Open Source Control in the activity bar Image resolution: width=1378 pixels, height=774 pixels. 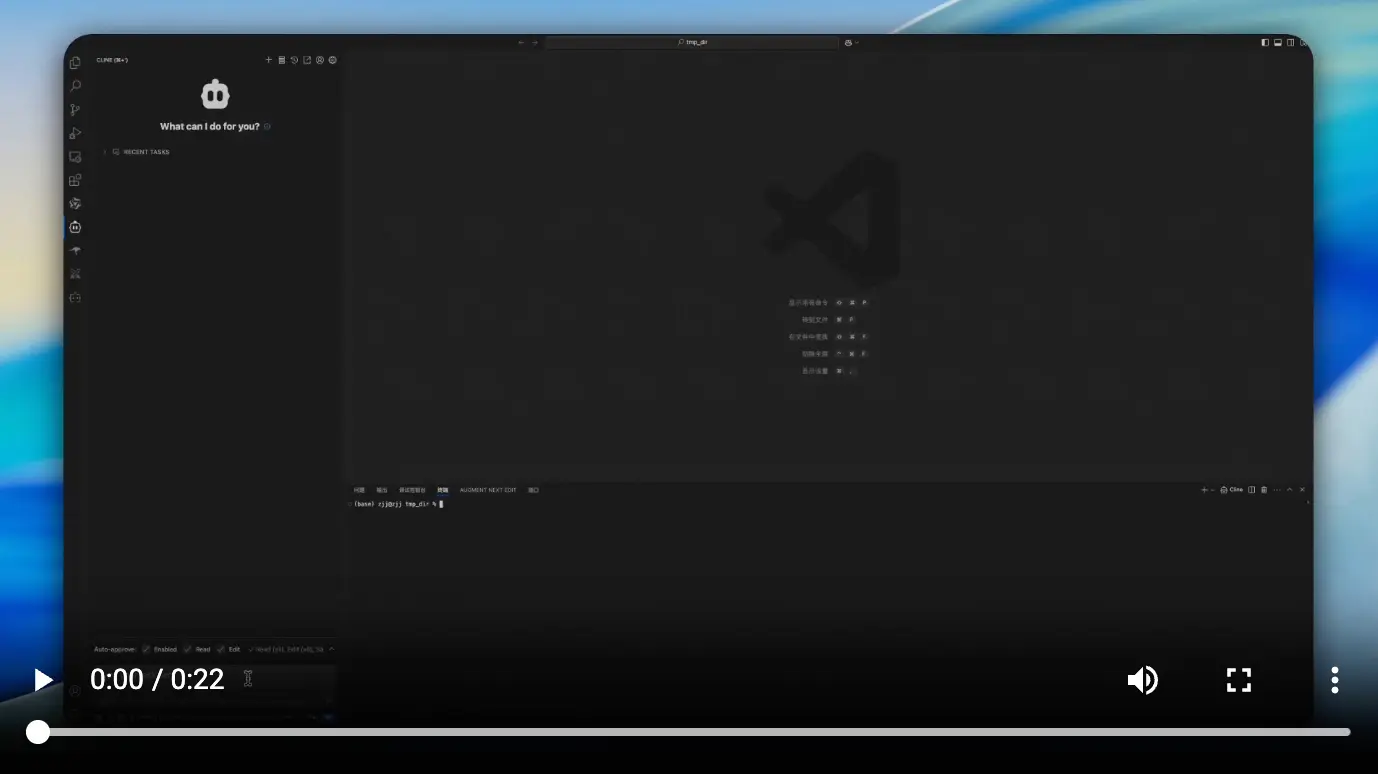pyautogui.click(x=75, y=110)
